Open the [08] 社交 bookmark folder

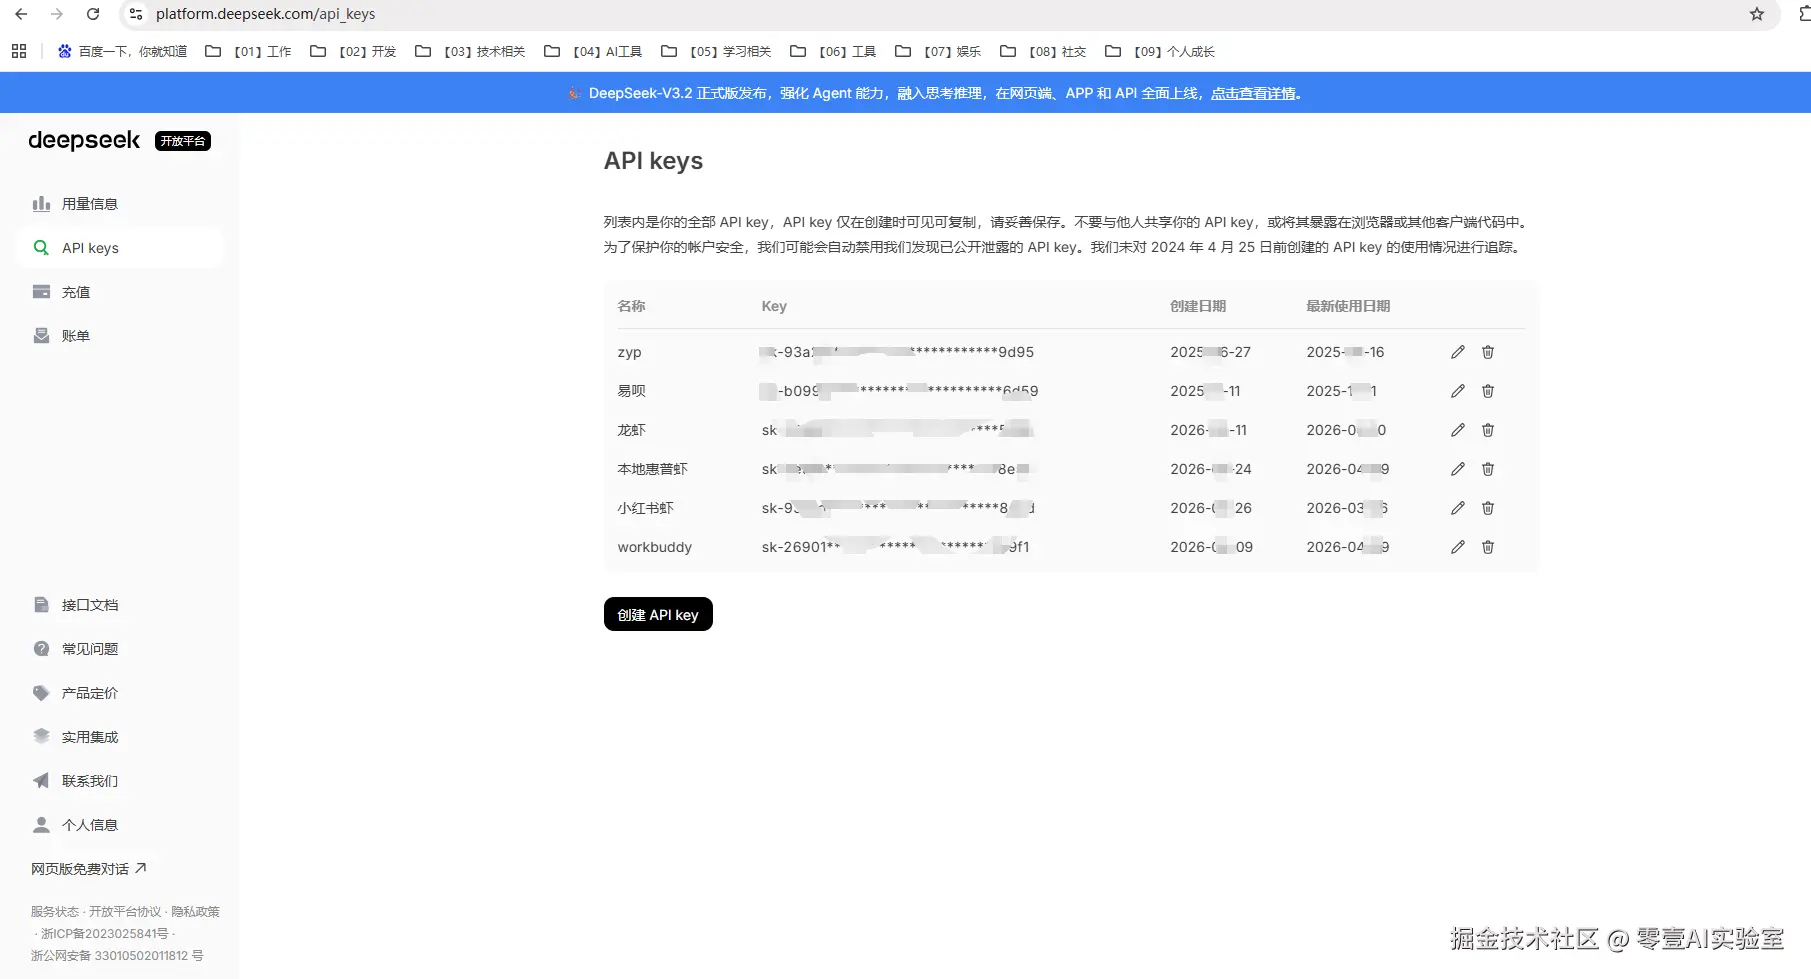1043,51
